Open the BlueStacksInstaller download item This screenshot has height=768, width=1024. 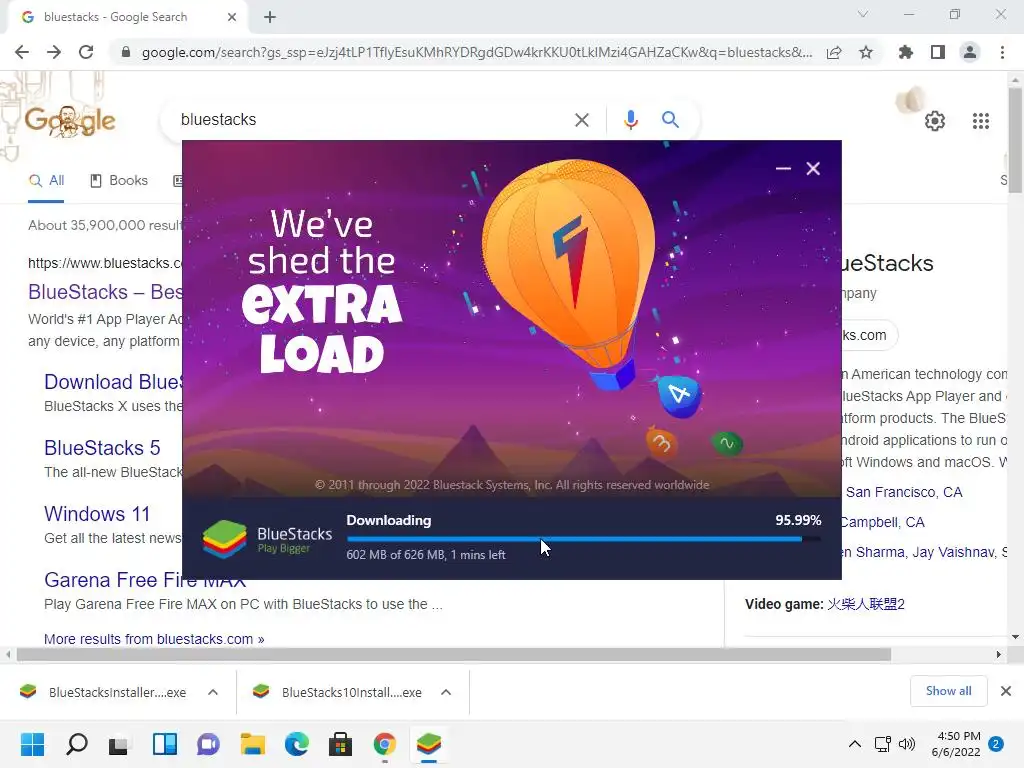(x=103, y=692)
